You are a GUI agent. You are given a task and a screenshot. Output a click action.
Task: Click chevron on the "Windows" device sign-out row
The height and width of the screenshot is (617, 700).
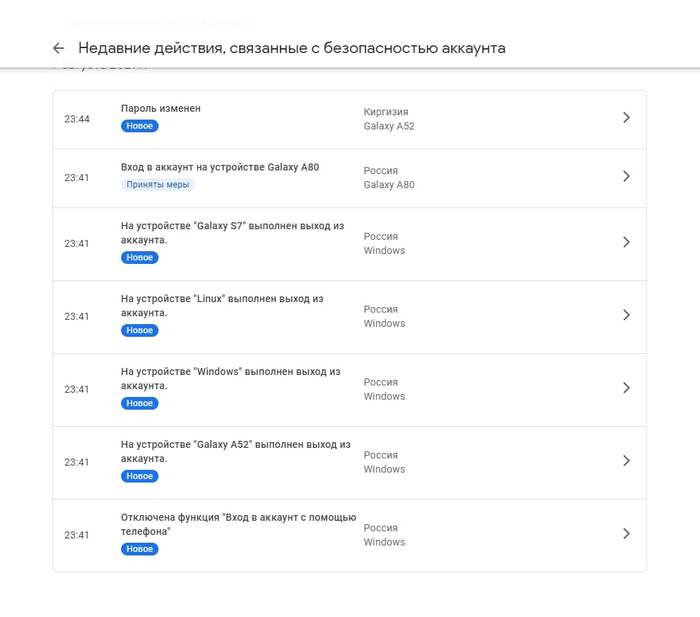[x=626, y=388]
